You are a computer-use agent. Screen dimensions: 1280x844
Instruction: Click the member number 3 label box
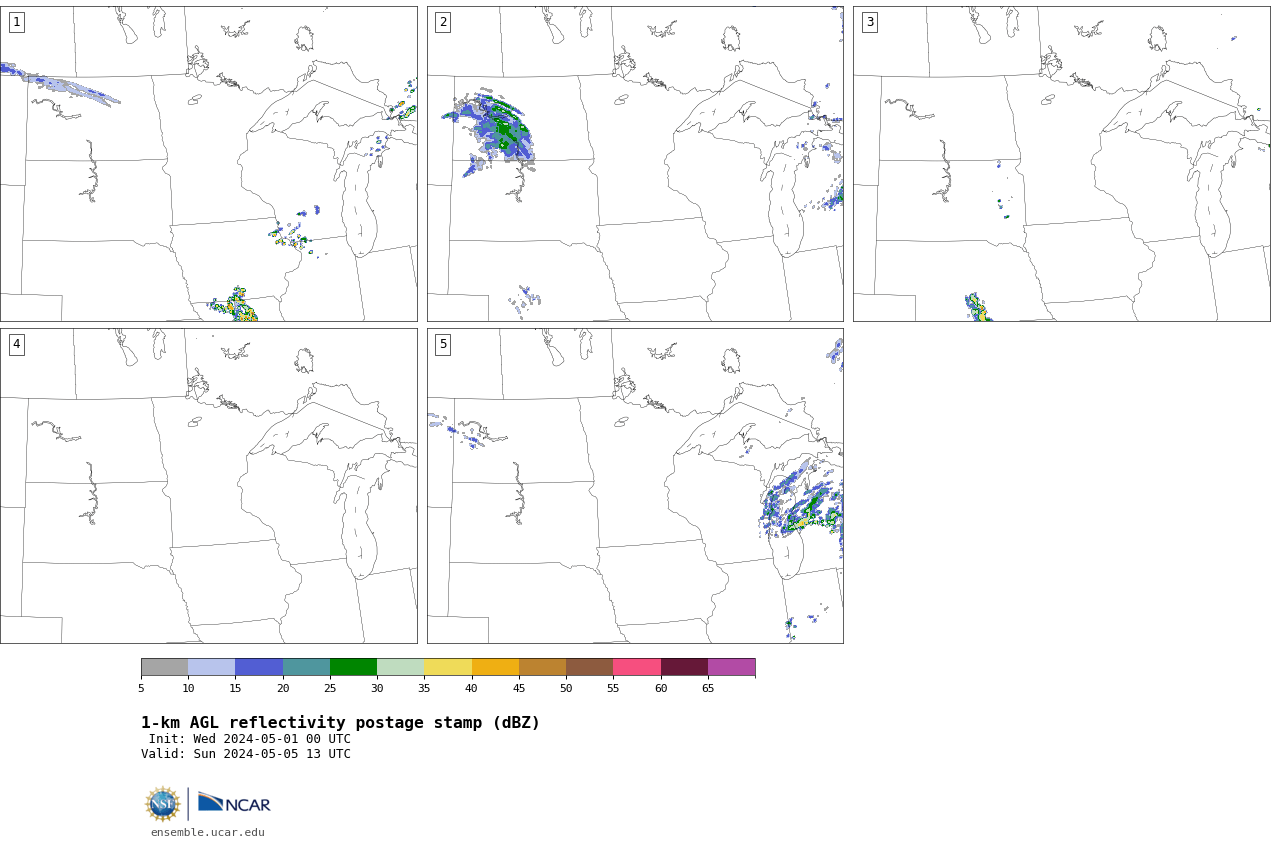tap(870, 22)
